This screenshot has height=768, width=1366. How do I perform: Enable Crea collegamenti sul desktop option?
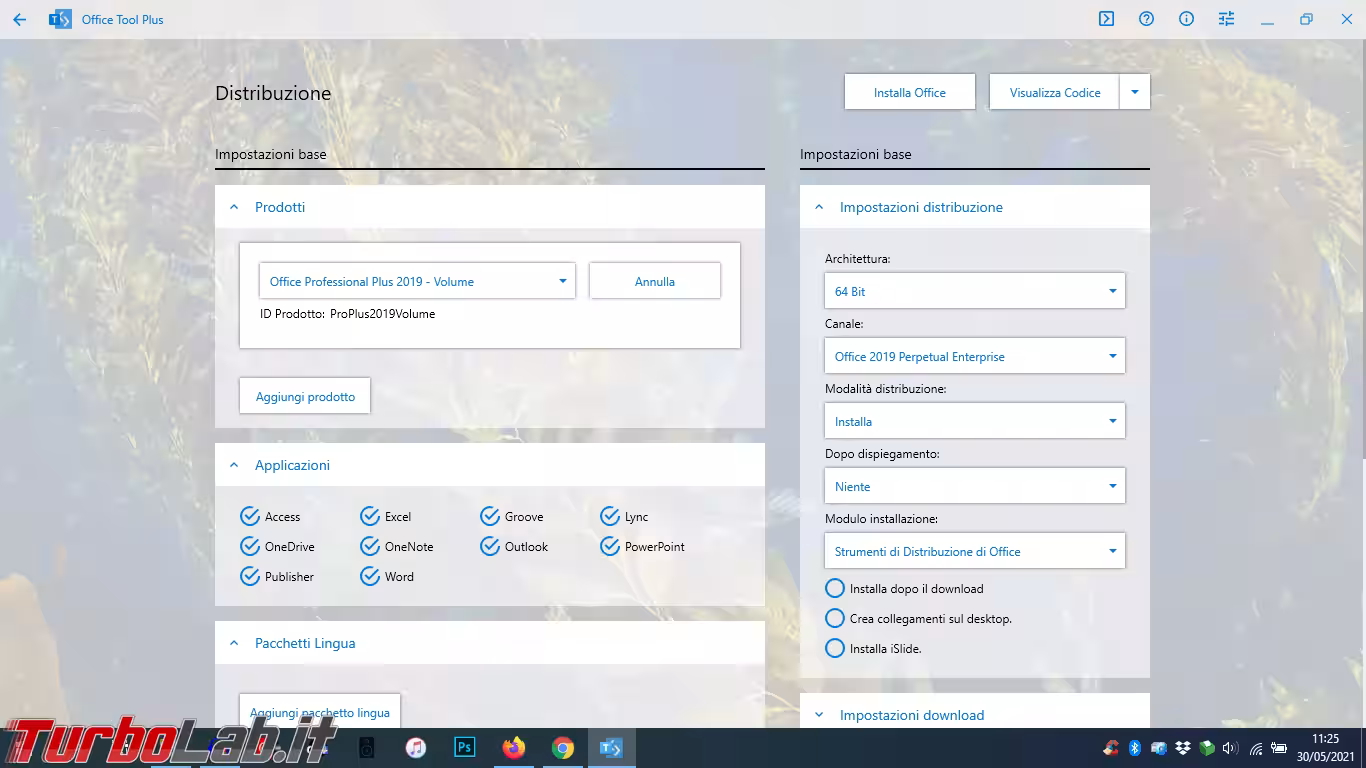pyautogui.click(x=835, y=619)
